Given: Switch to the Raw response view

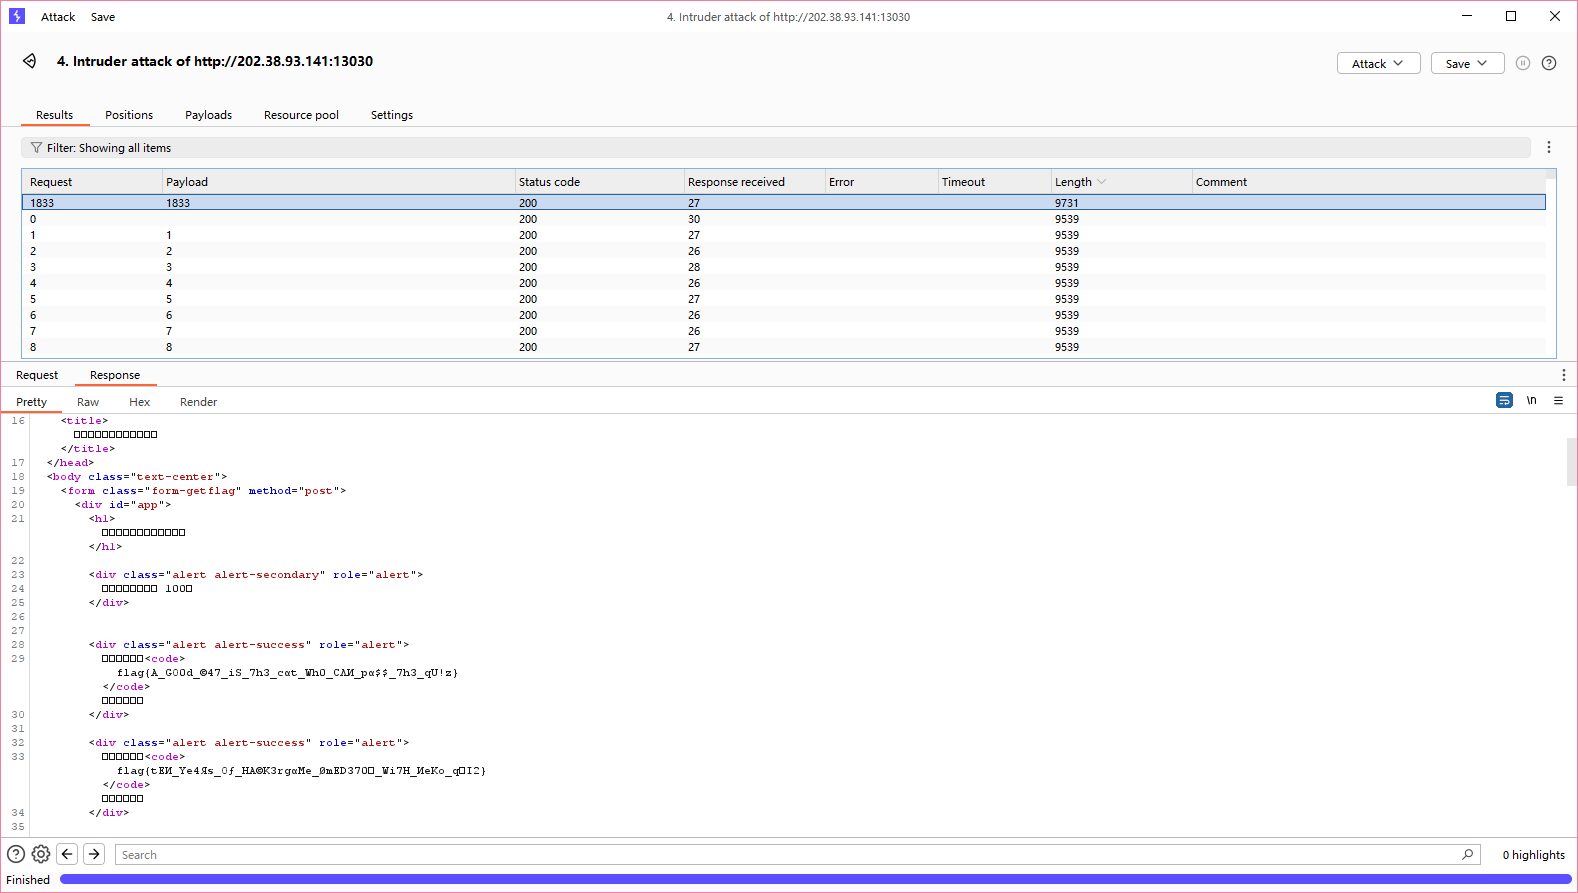Looking at the screenshot, I should (x=88, y=402).
